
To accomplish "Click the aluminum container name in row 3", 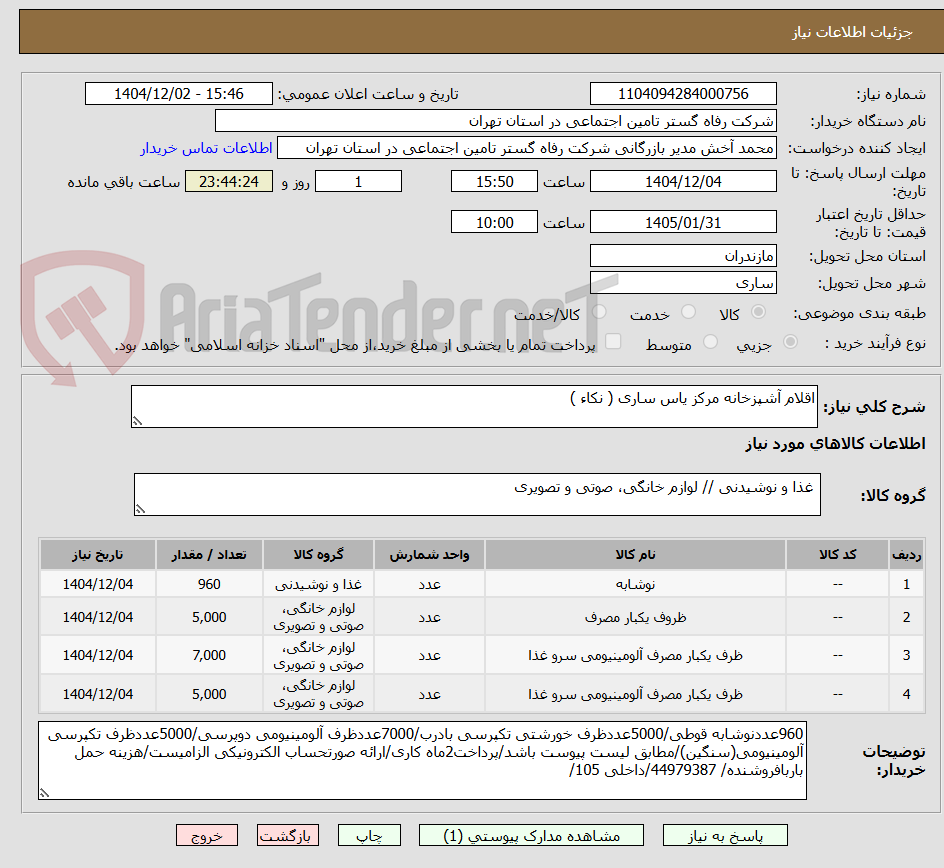I will 635,655.
